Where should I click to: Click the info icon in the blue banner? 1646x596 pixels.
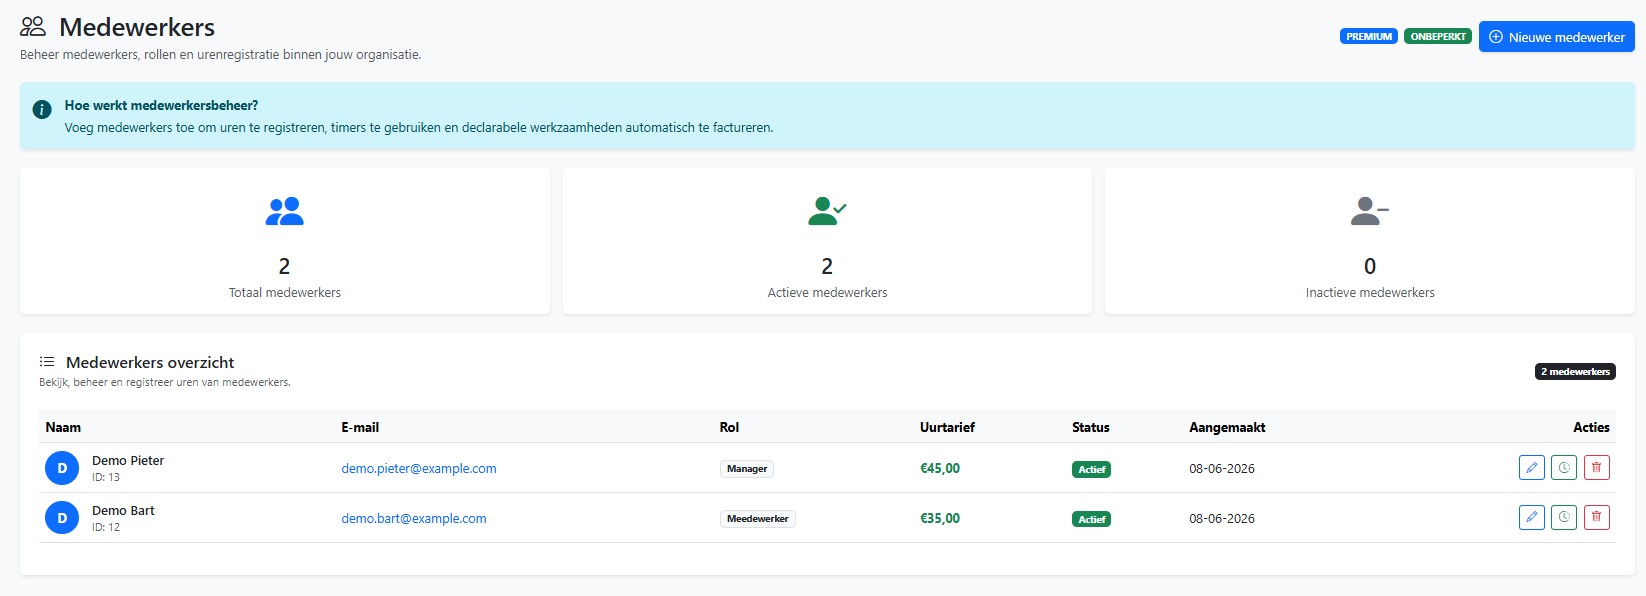(x=42, y=110)
